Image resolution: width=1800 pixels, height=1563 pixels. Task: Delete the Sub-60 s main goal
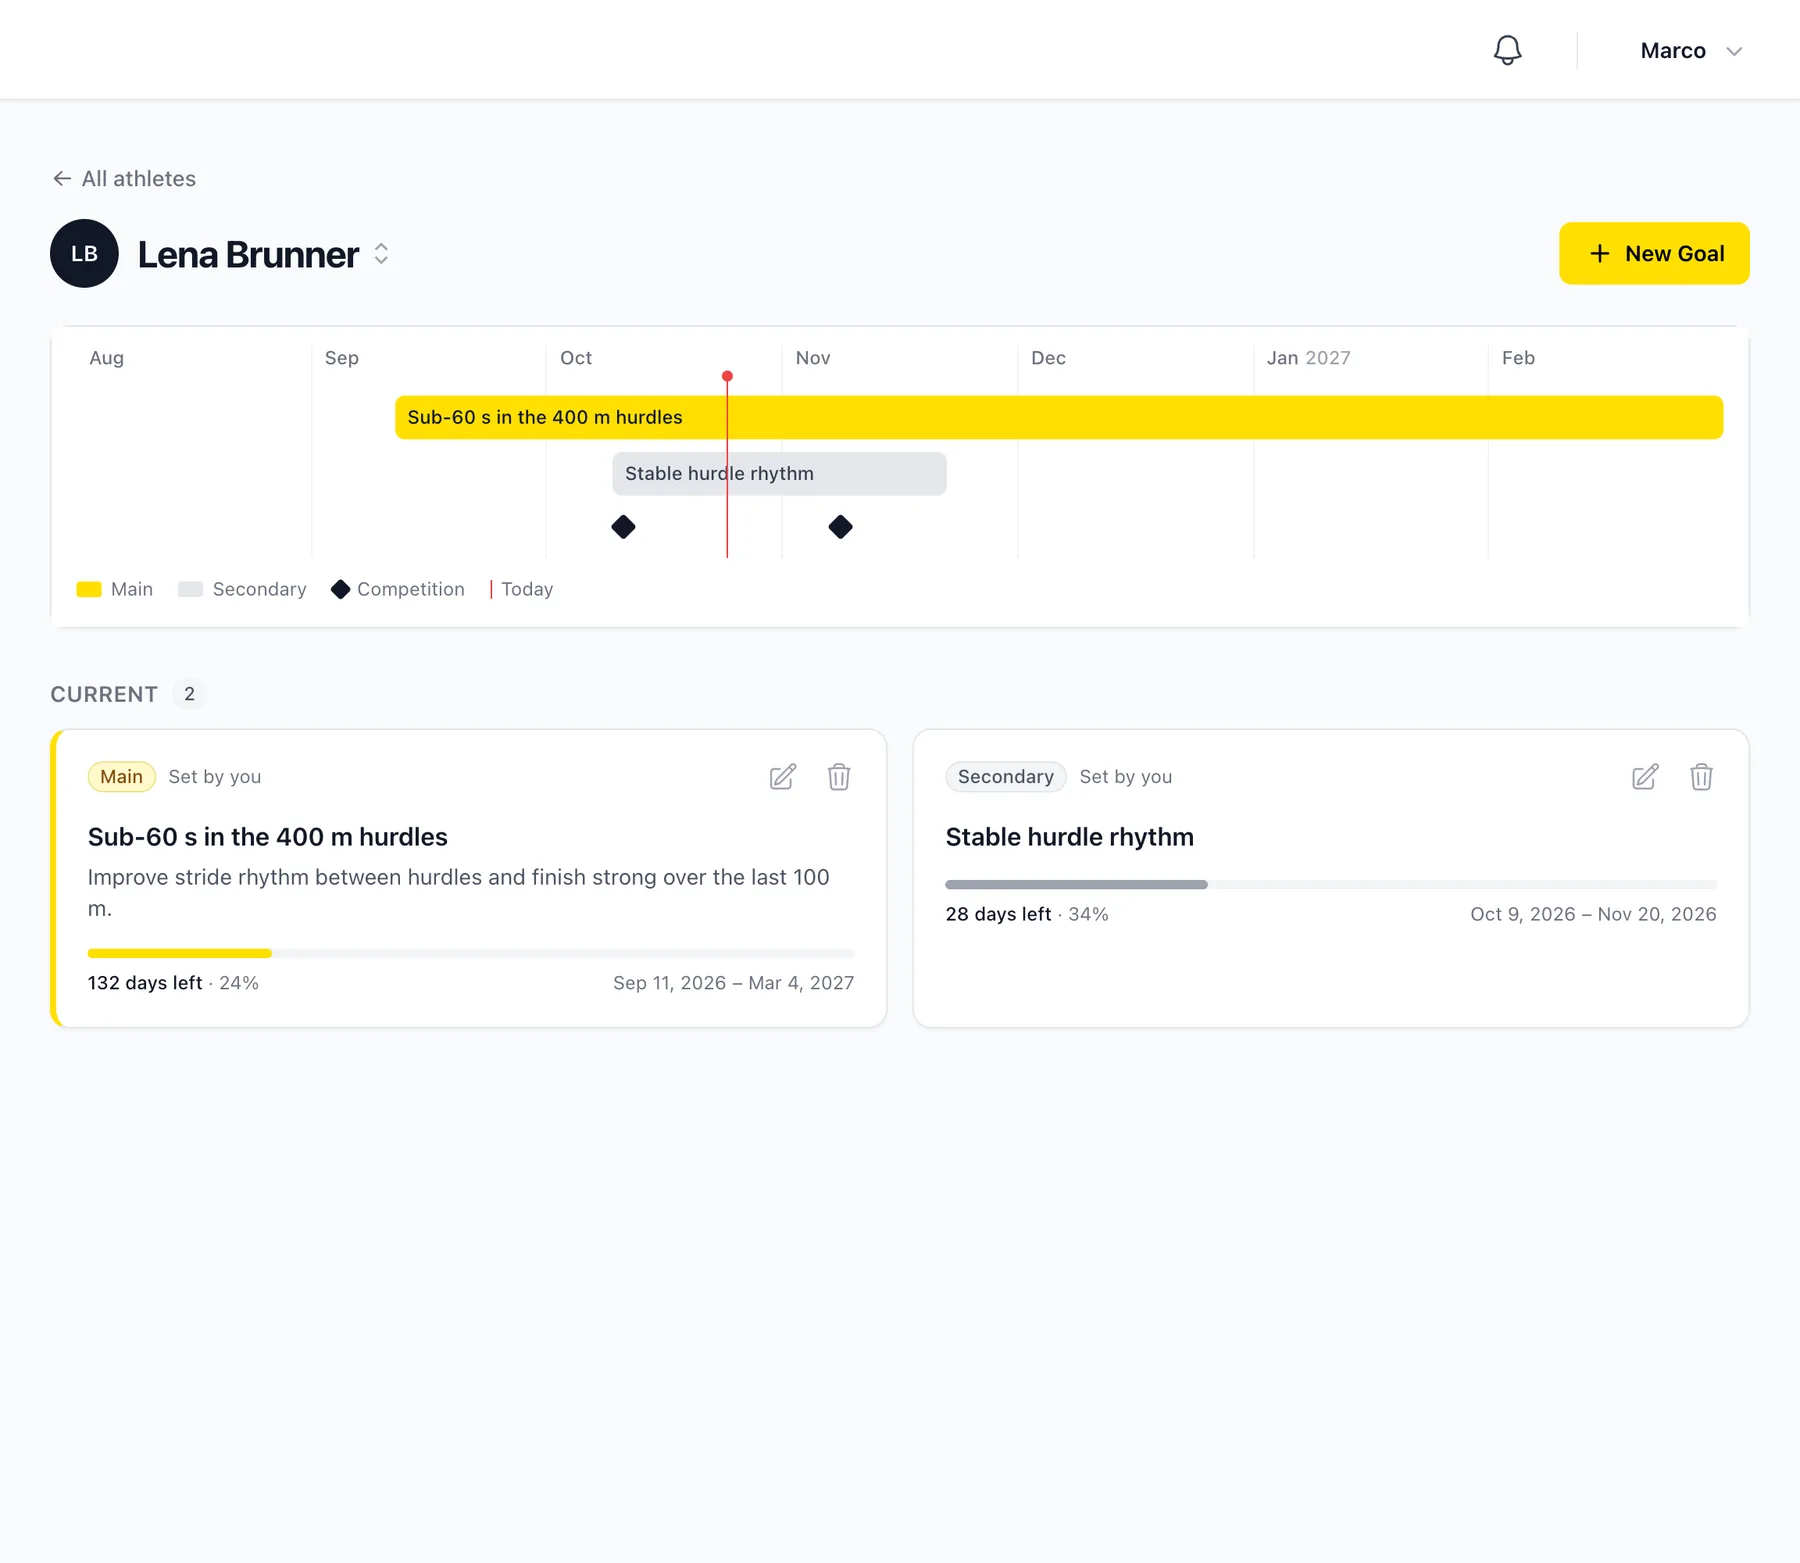tap(839, 777)
